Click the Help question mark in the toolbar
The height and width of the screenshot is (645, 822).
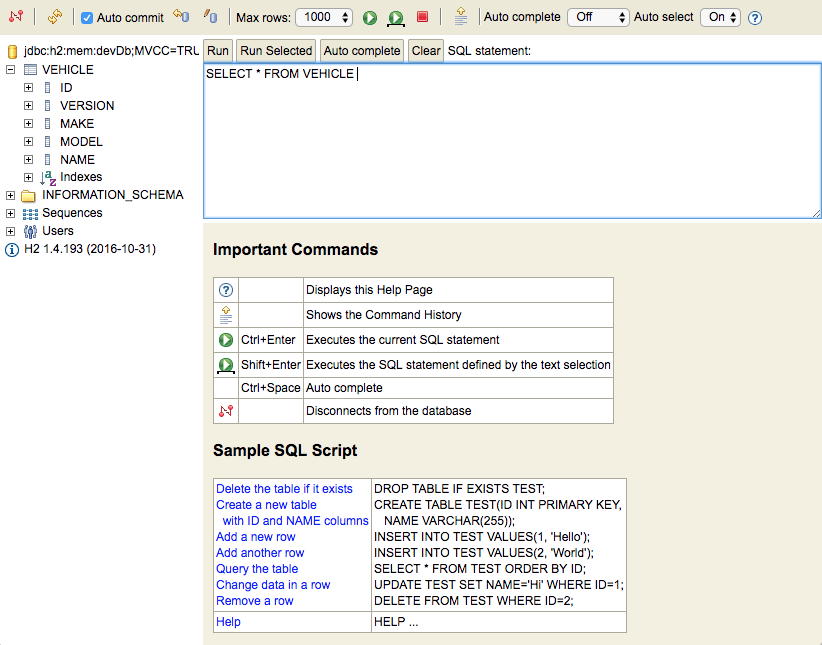coord(755,18)
